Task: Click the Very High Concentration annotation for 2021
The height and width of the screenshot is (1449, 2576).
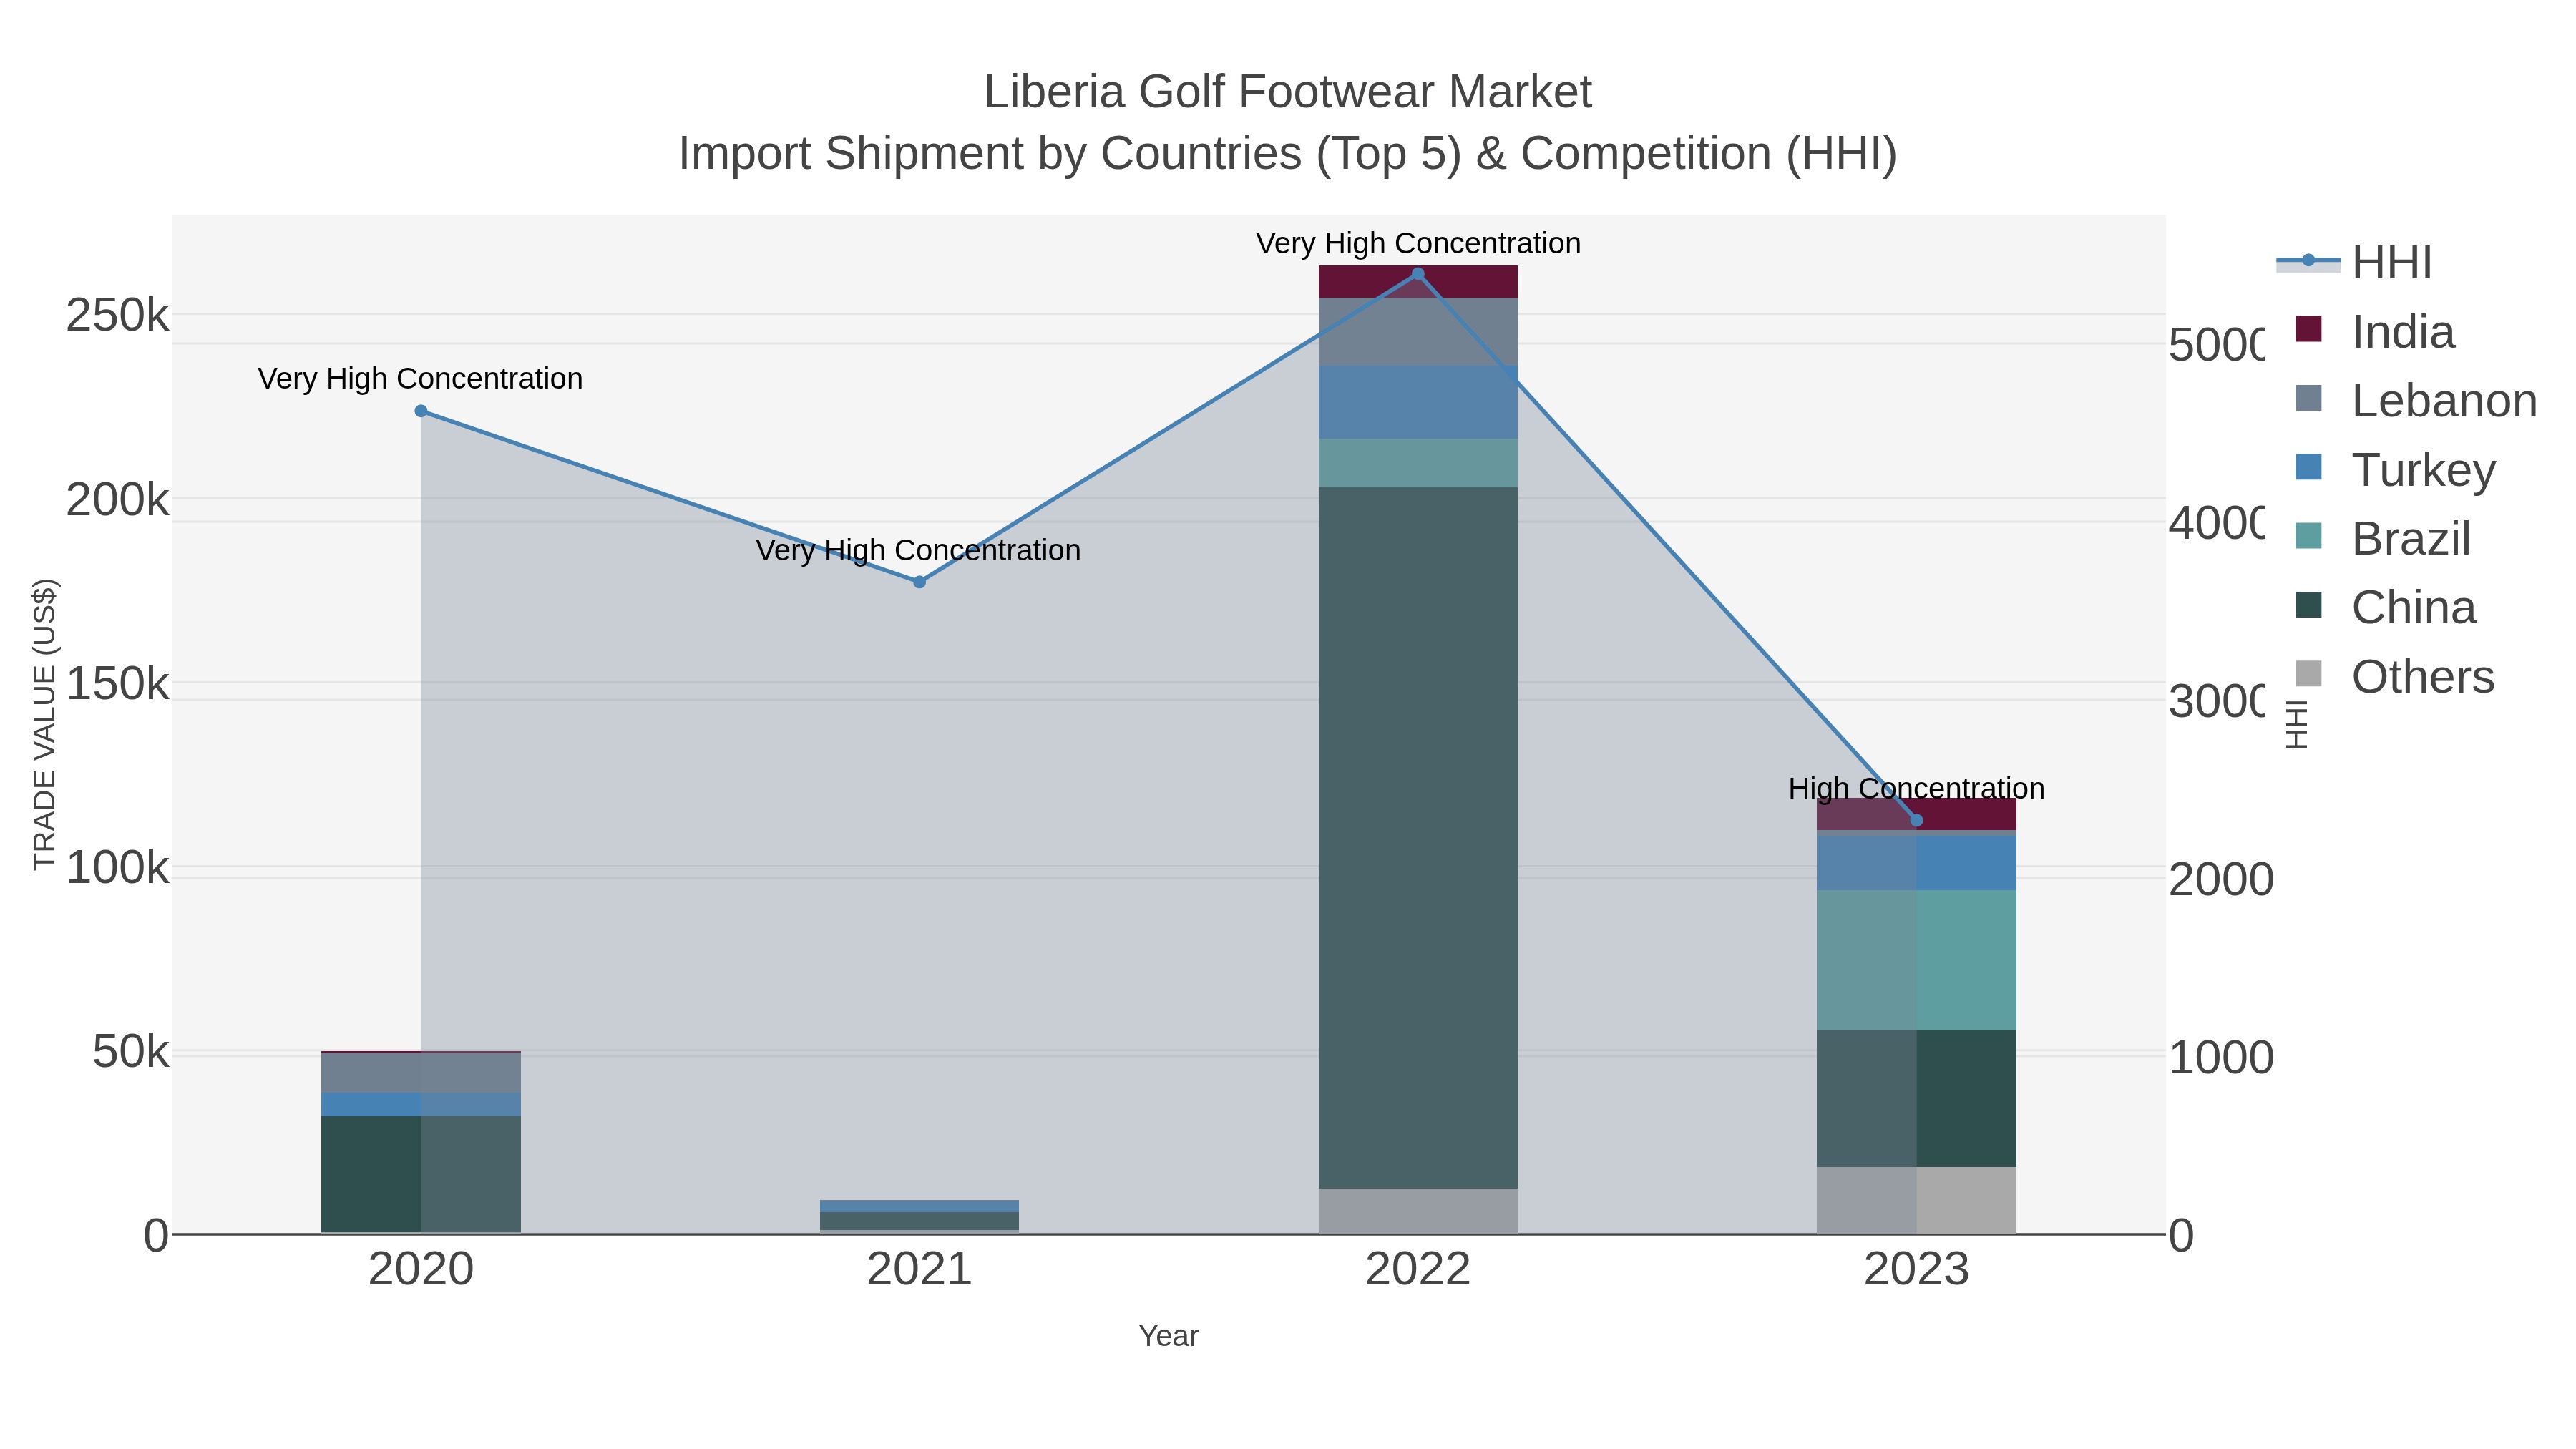Action: (919, 550)
